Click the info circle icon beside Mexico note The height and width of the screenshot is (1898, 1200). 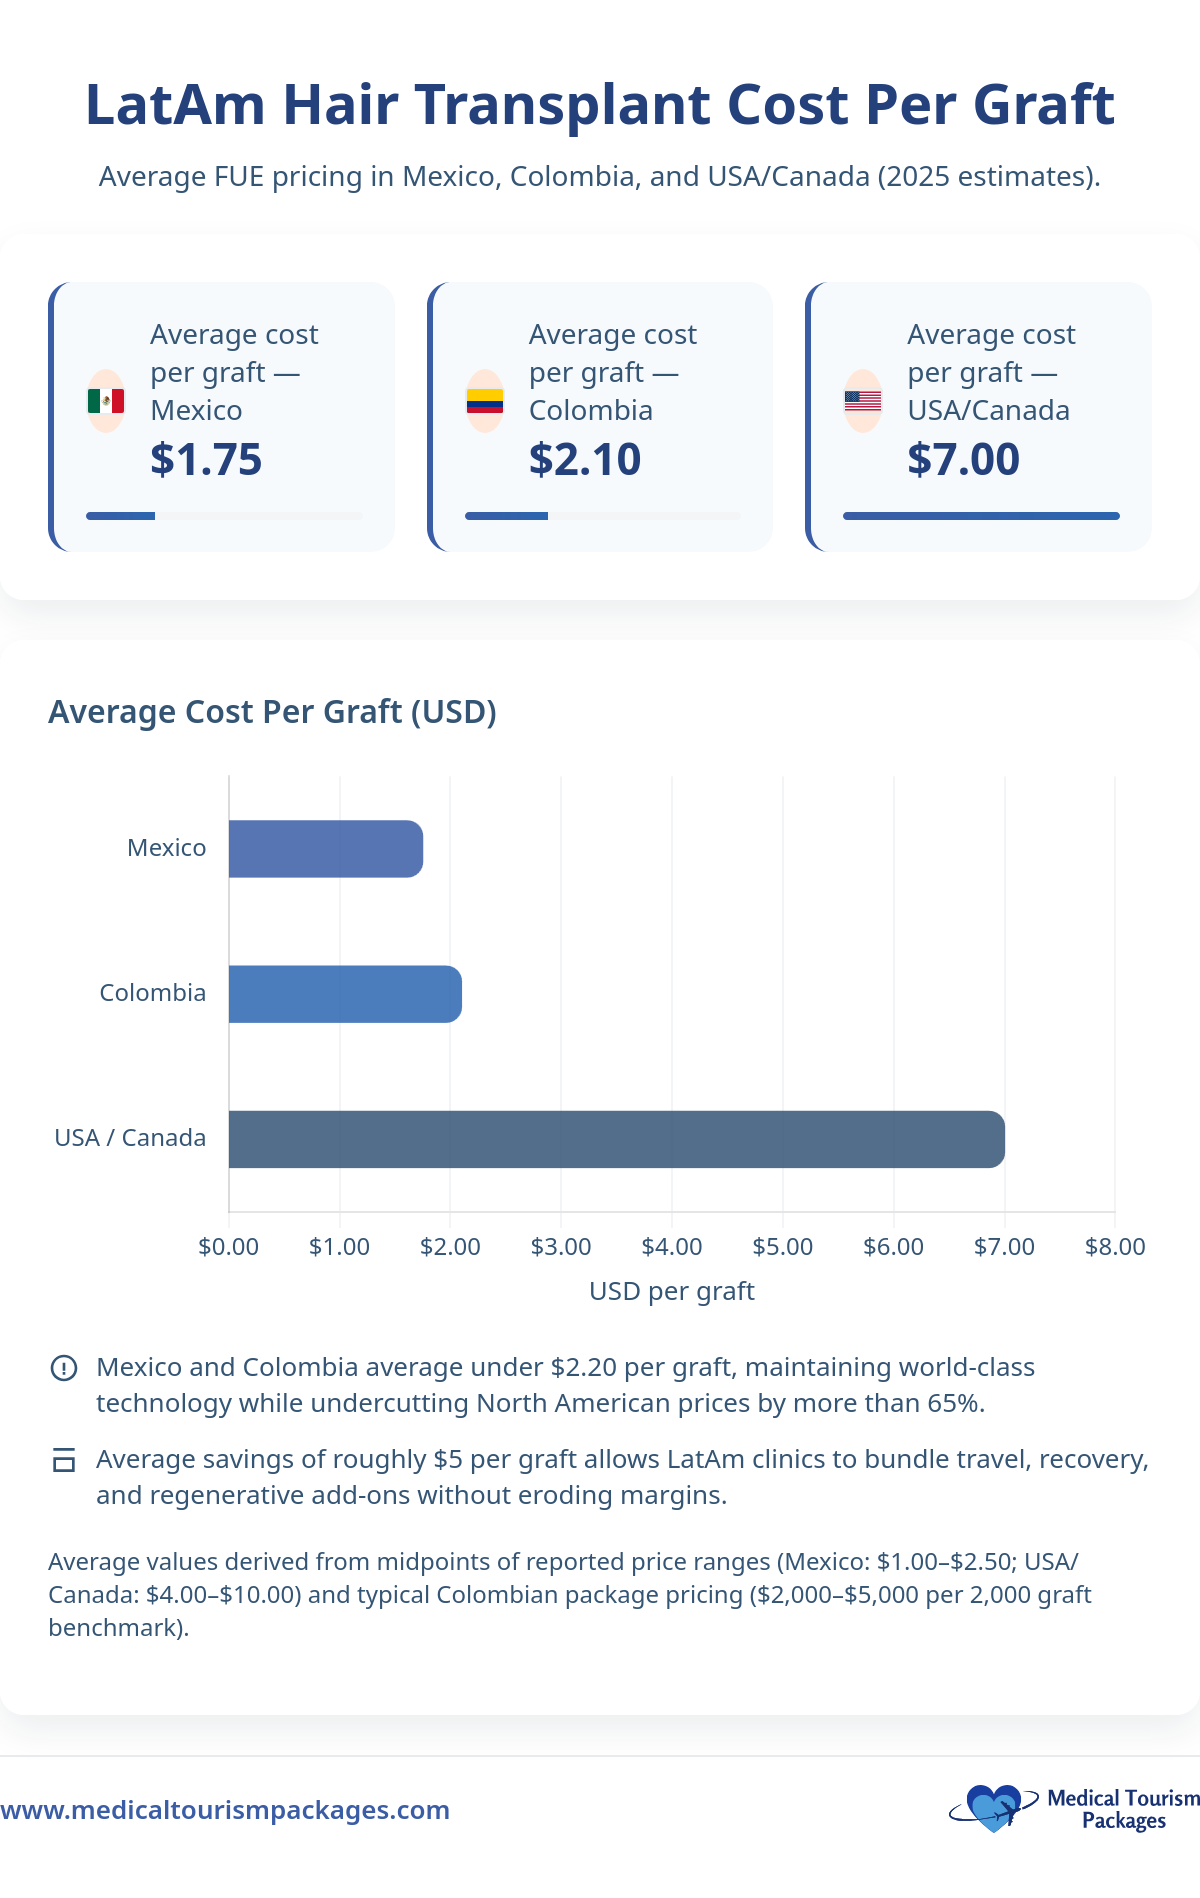(x=64, y=1368)
